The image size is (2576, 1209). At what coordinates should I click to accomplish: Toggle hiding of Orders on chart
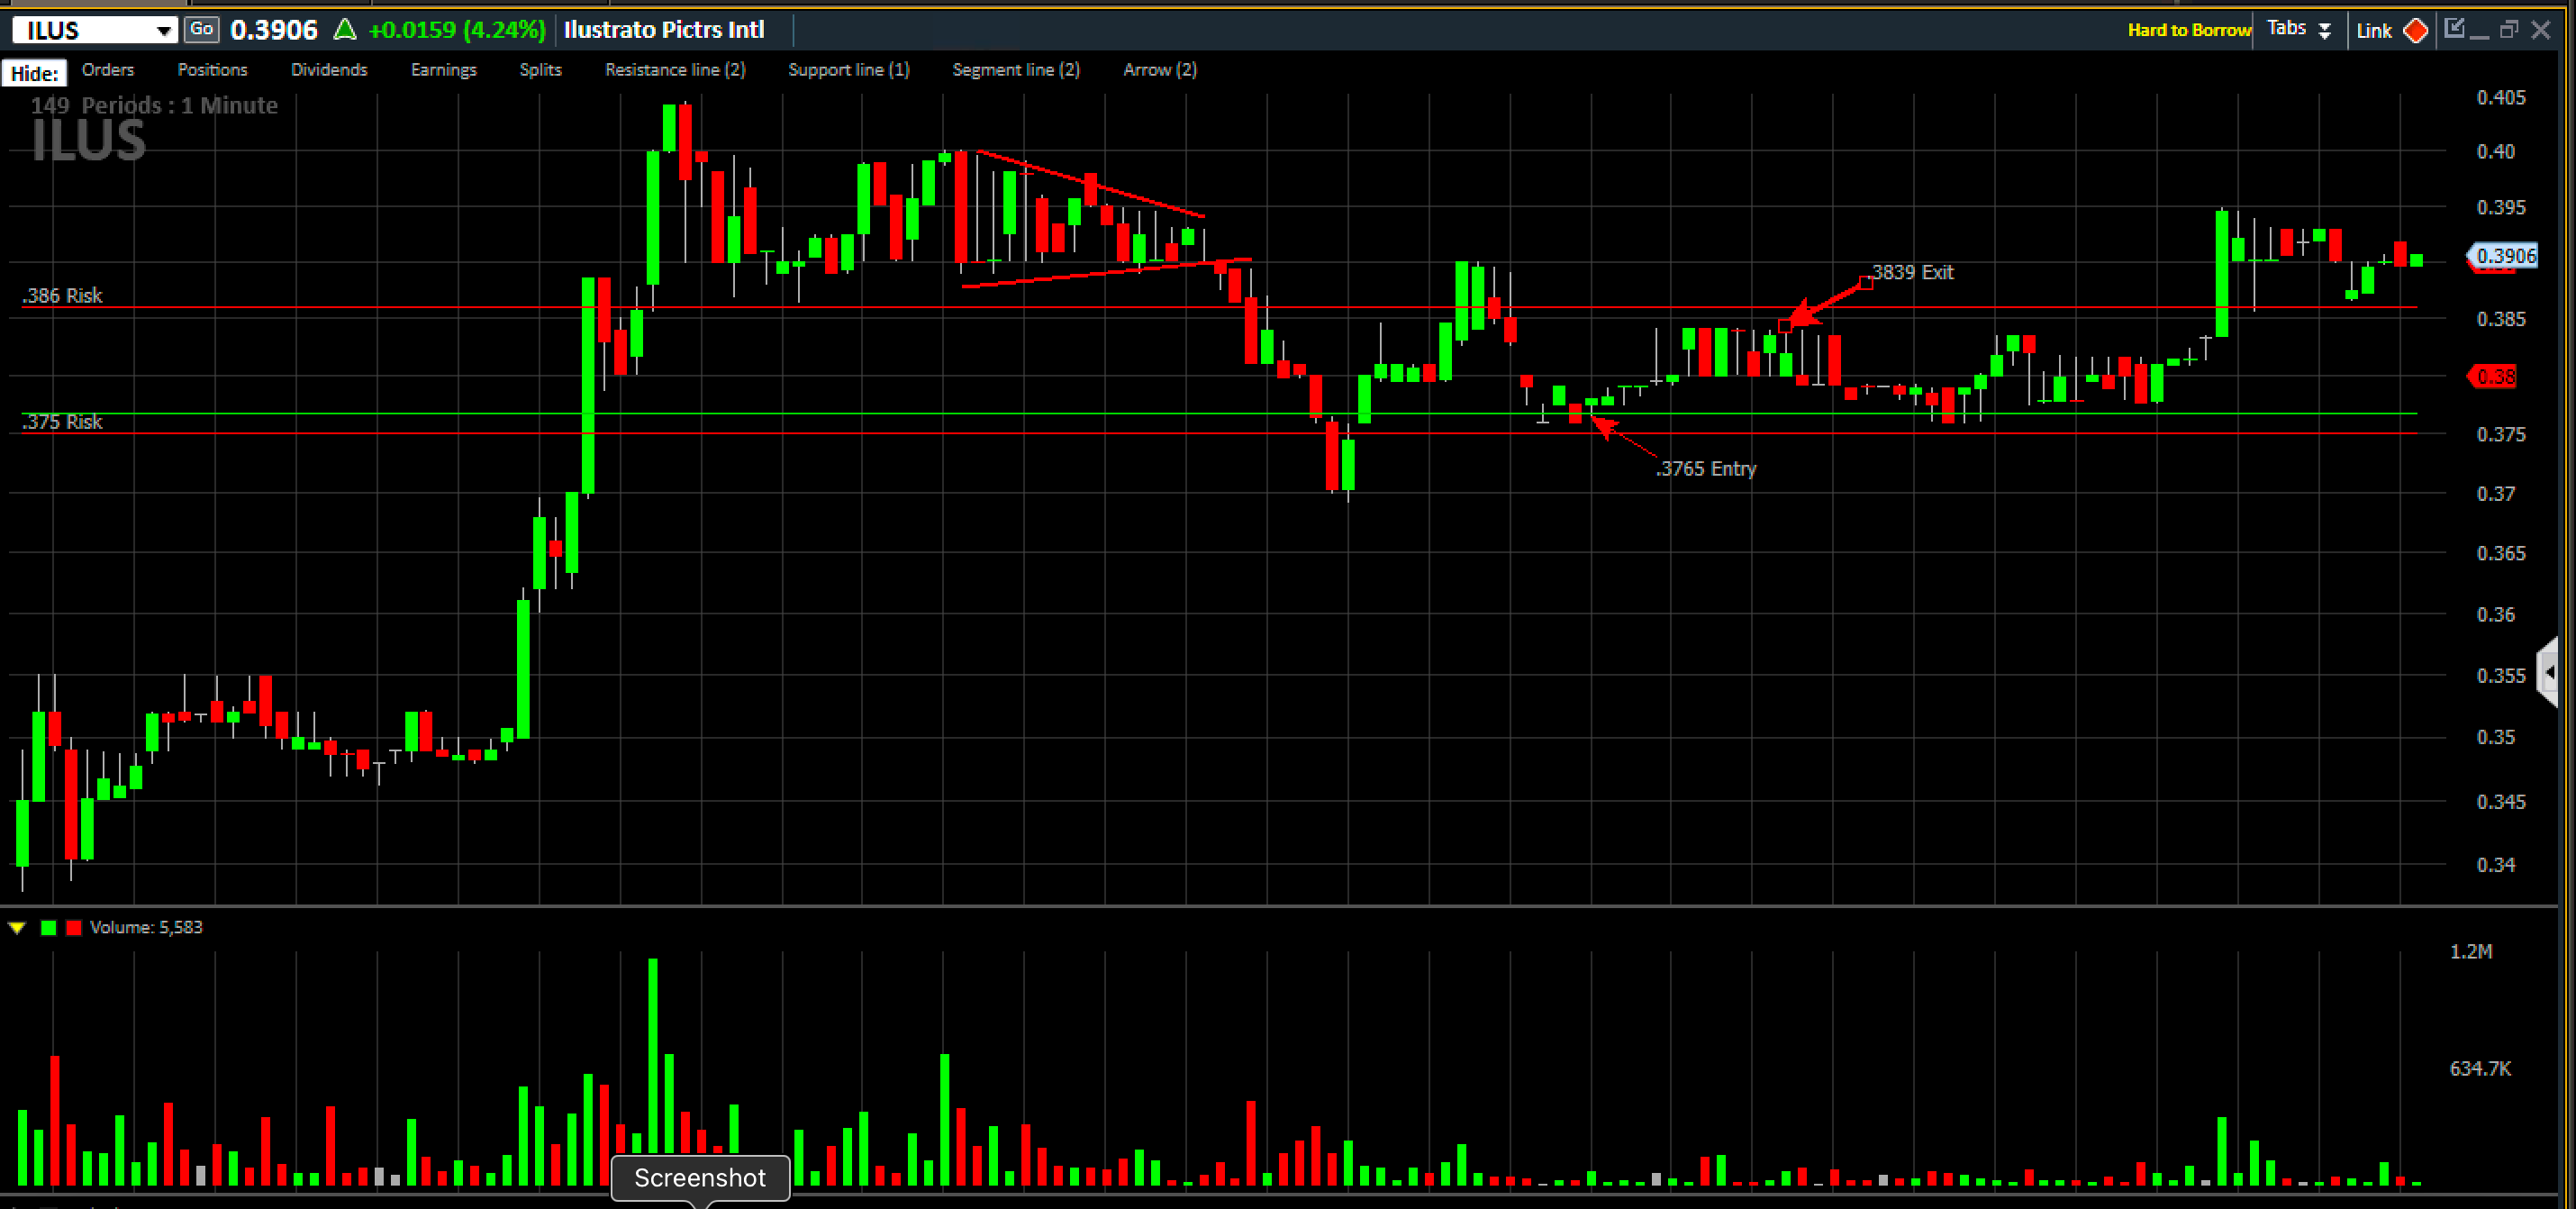(108, 70)
